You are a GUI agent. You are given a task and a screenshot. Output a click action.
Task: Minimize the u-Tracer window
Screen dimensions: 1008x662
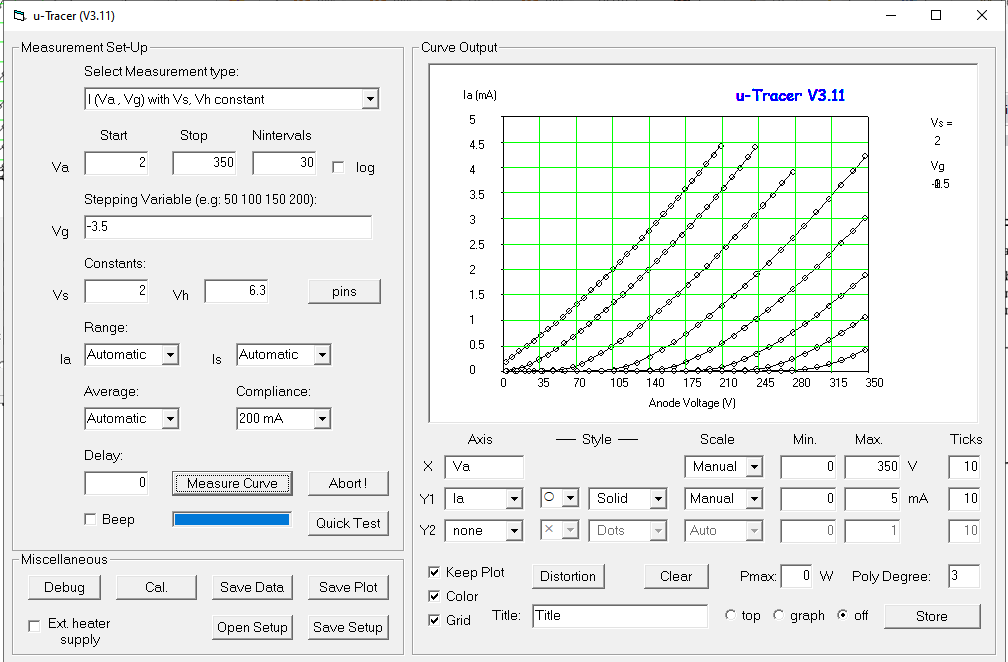[891, 15]
